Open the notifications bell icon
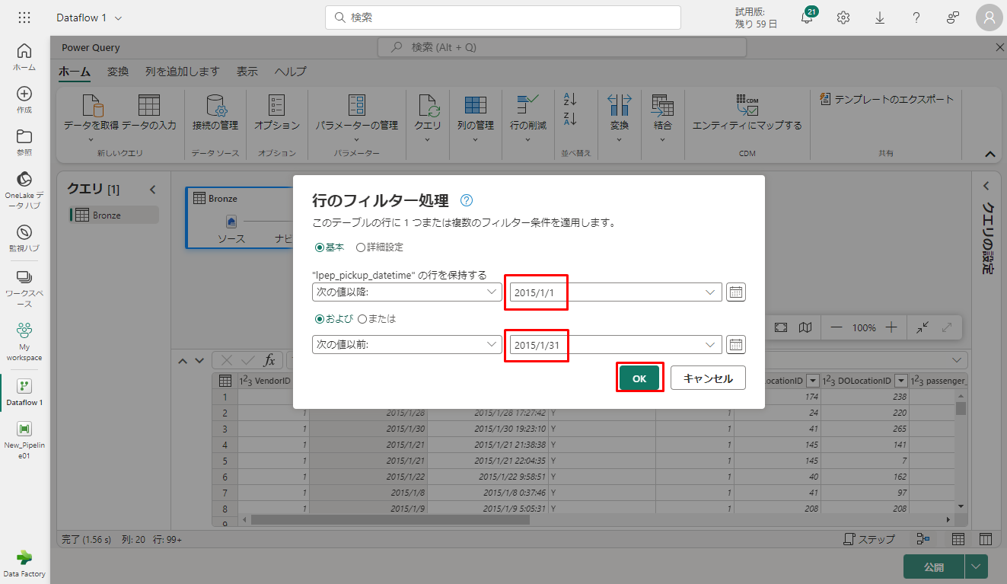 click(x=807, y=18)
